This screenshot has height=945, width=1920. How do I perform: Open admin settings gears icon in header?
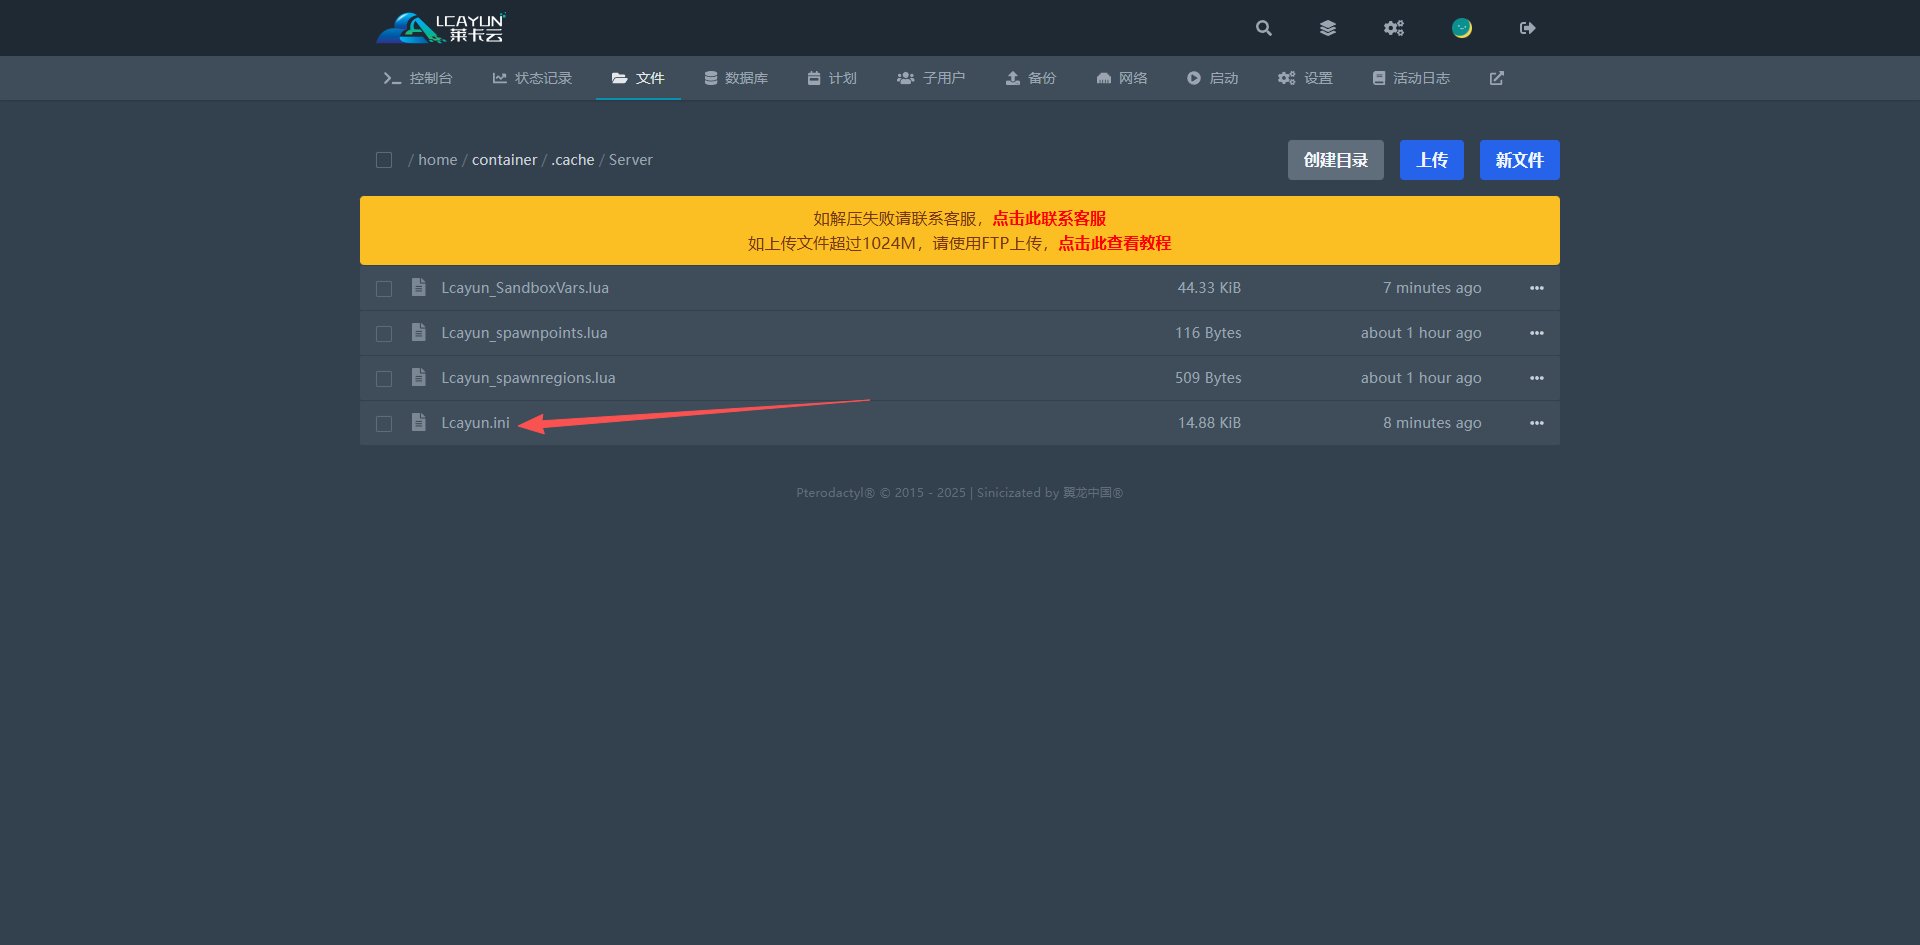(1394, 28)
